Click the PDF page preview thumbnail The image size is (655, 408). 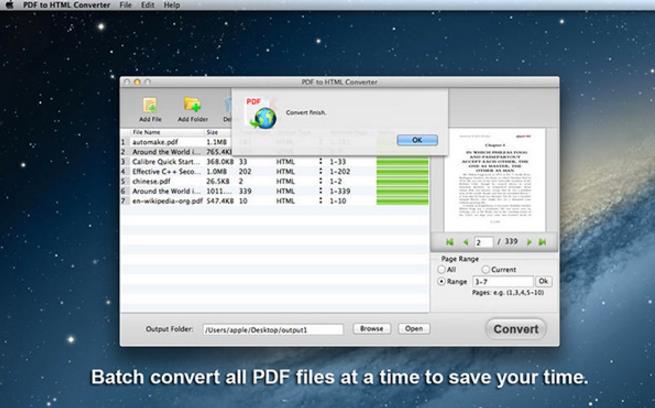coord(495,180)
